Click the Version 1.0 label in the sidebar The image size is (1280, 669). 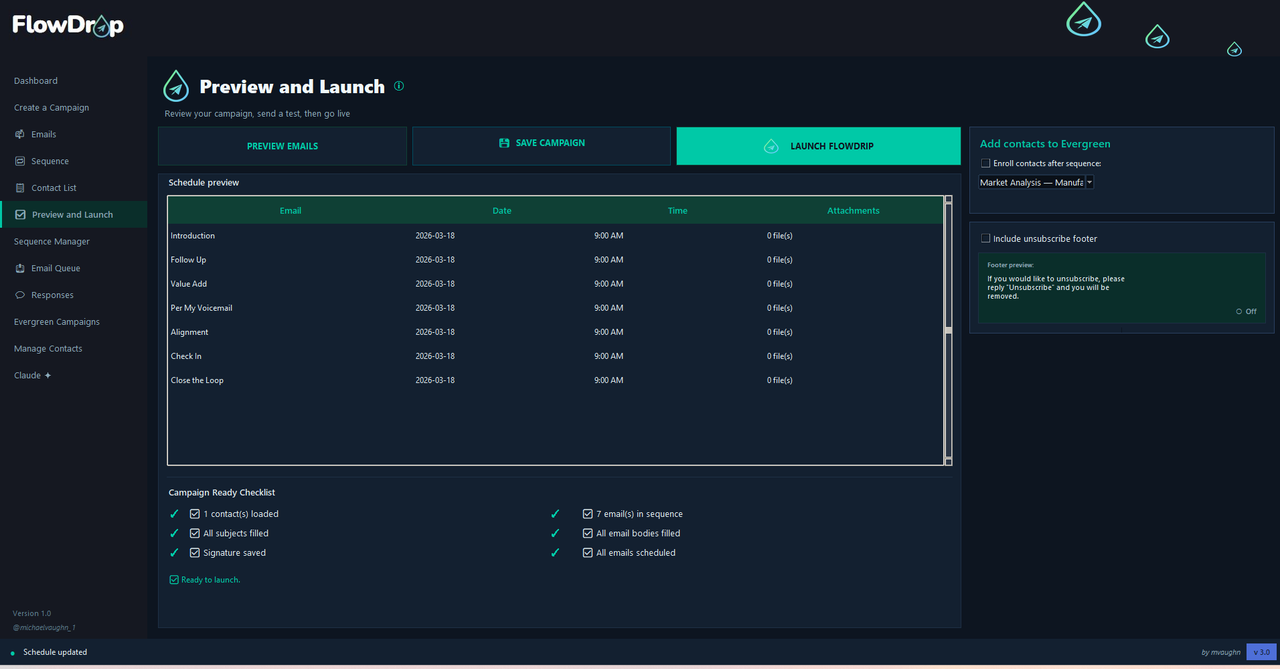[x=32, y=613]
